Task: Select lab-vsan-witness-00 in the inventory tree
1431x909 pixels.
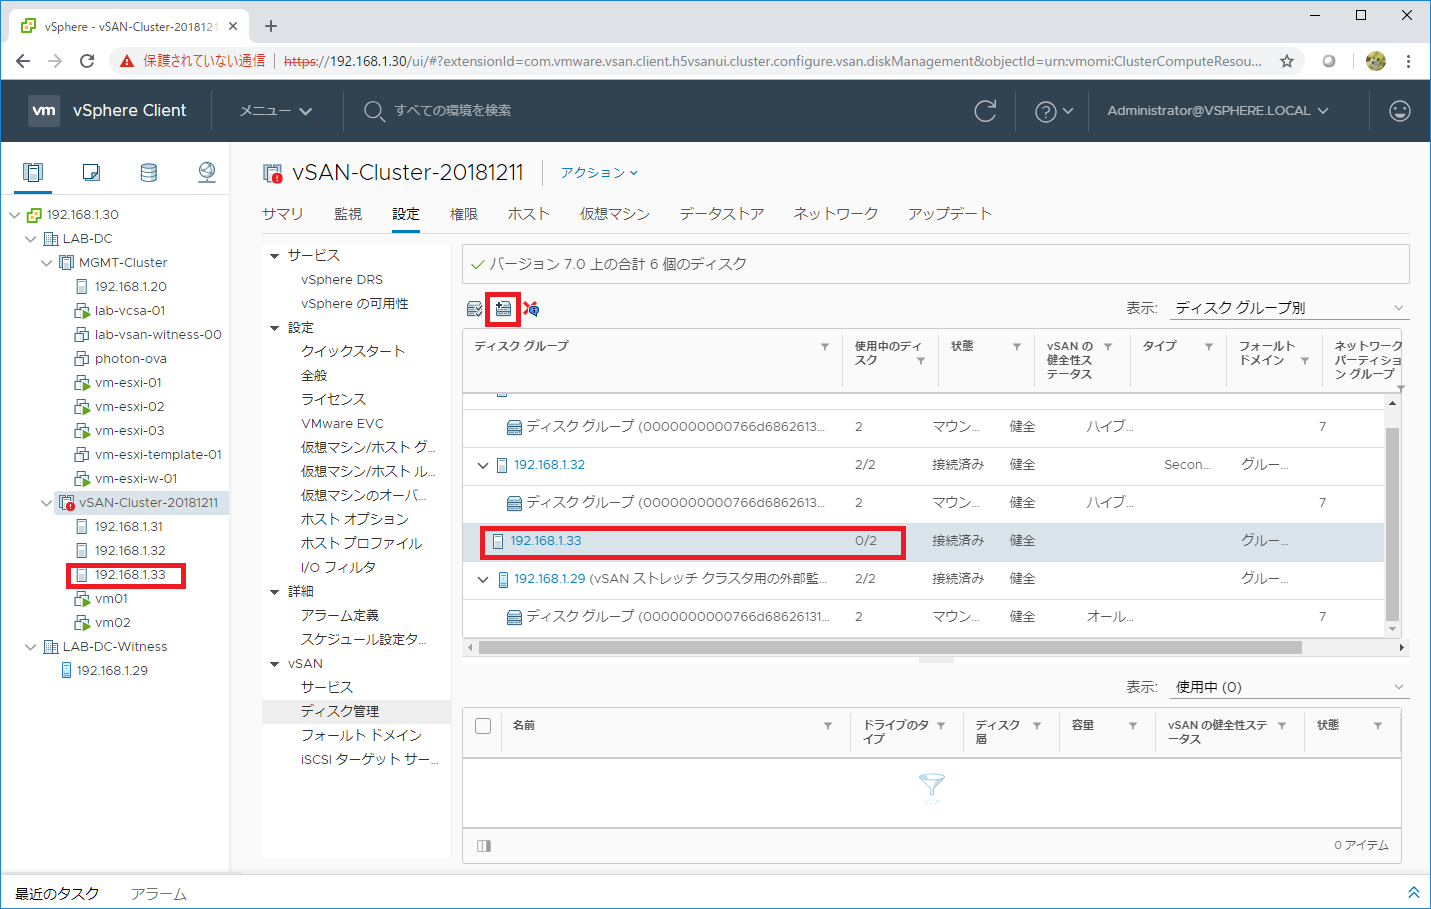Action: pos(158,335)
